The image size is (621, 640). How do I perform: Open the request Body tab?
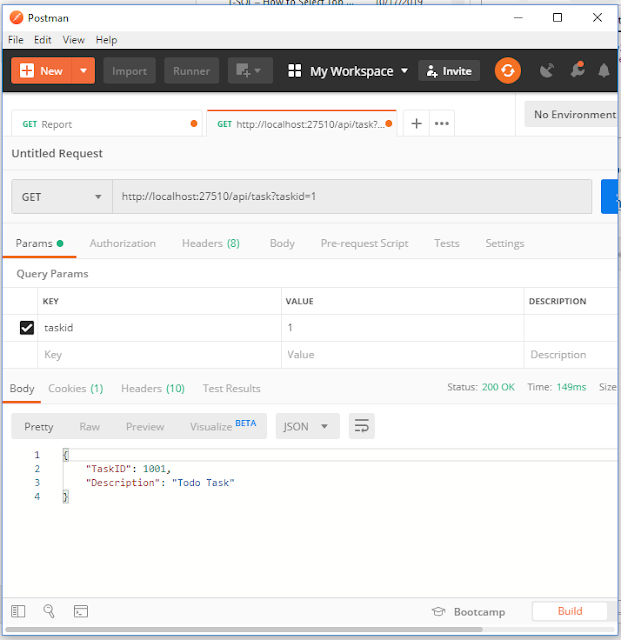pos(282,243)
